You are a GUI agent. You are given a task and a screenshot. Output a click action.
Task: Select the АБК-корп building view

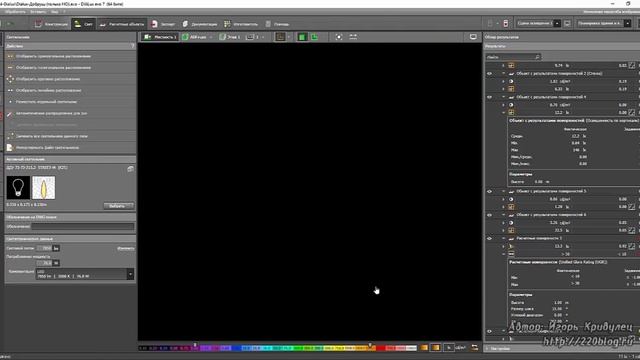coord(194,37)
